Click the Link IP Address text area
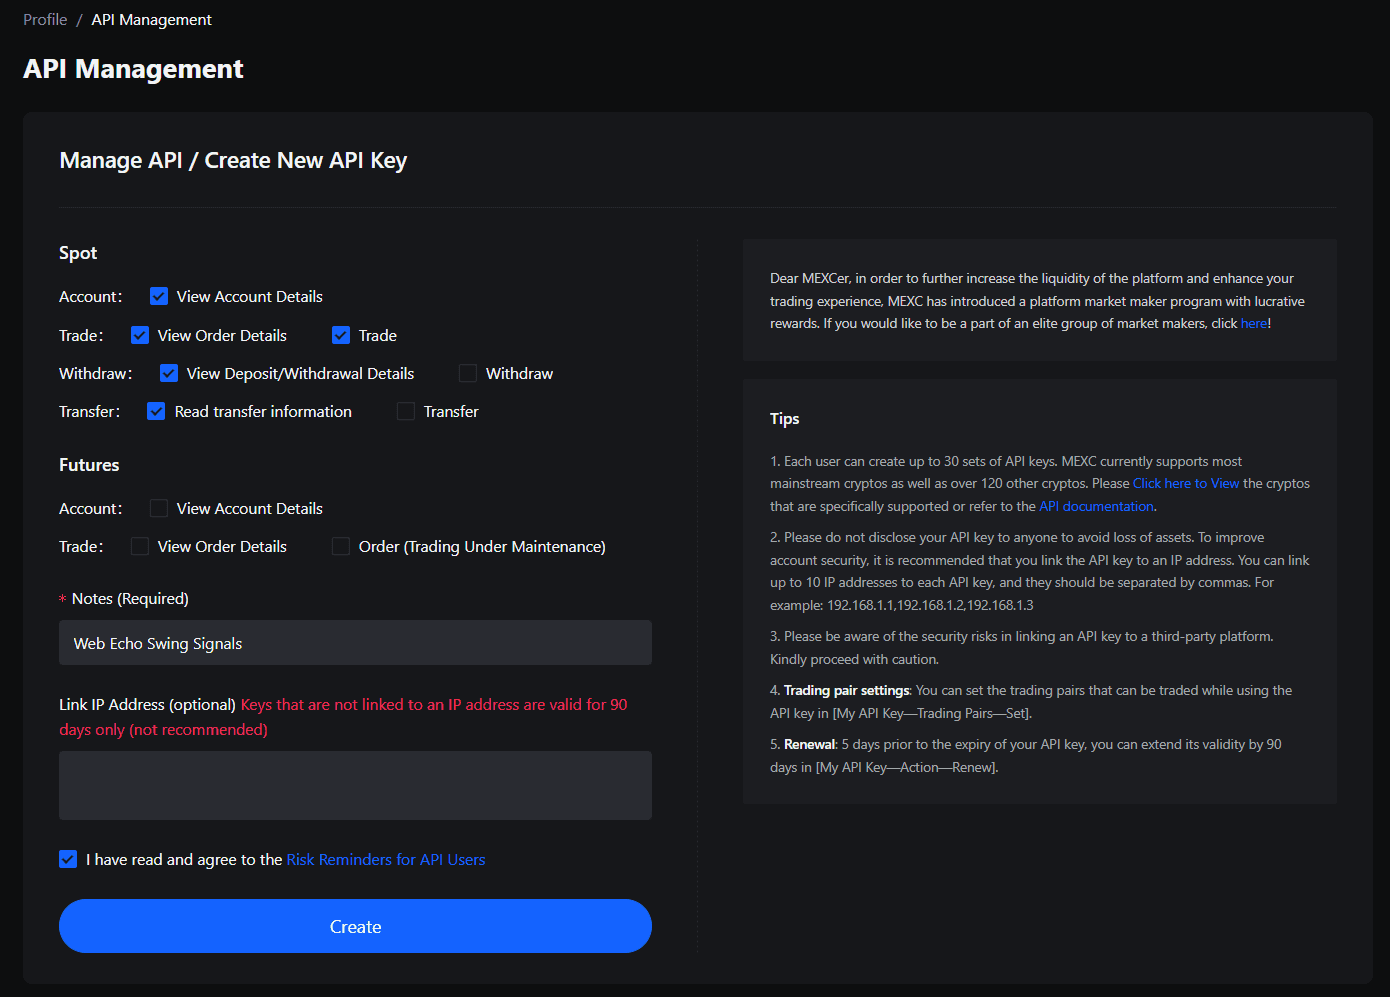This screenshot has height=997, width=1390. pos(355,784)
